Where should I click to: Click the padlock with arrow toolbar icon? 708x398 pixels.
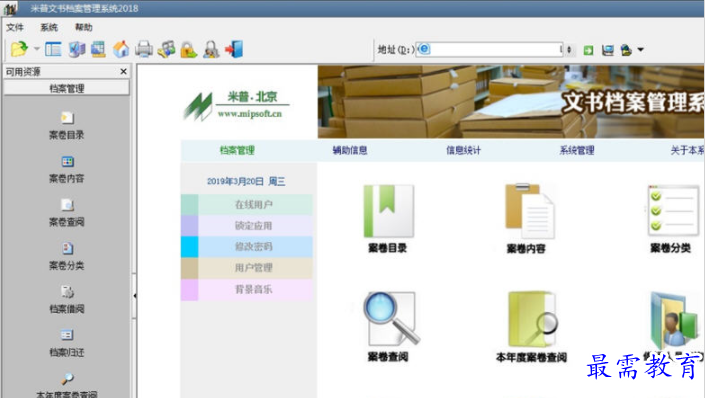coord(189,50)
